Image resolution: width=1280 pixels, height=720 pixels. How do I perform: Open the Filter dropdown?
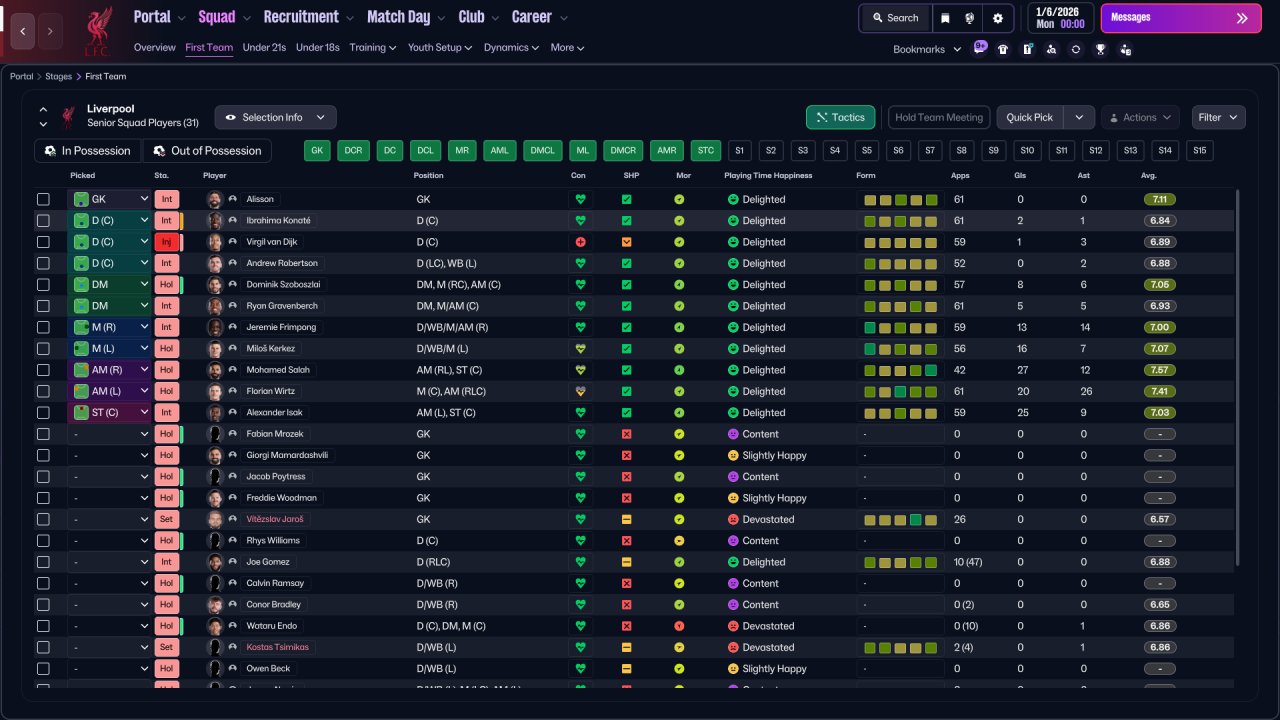point(1218,117)
